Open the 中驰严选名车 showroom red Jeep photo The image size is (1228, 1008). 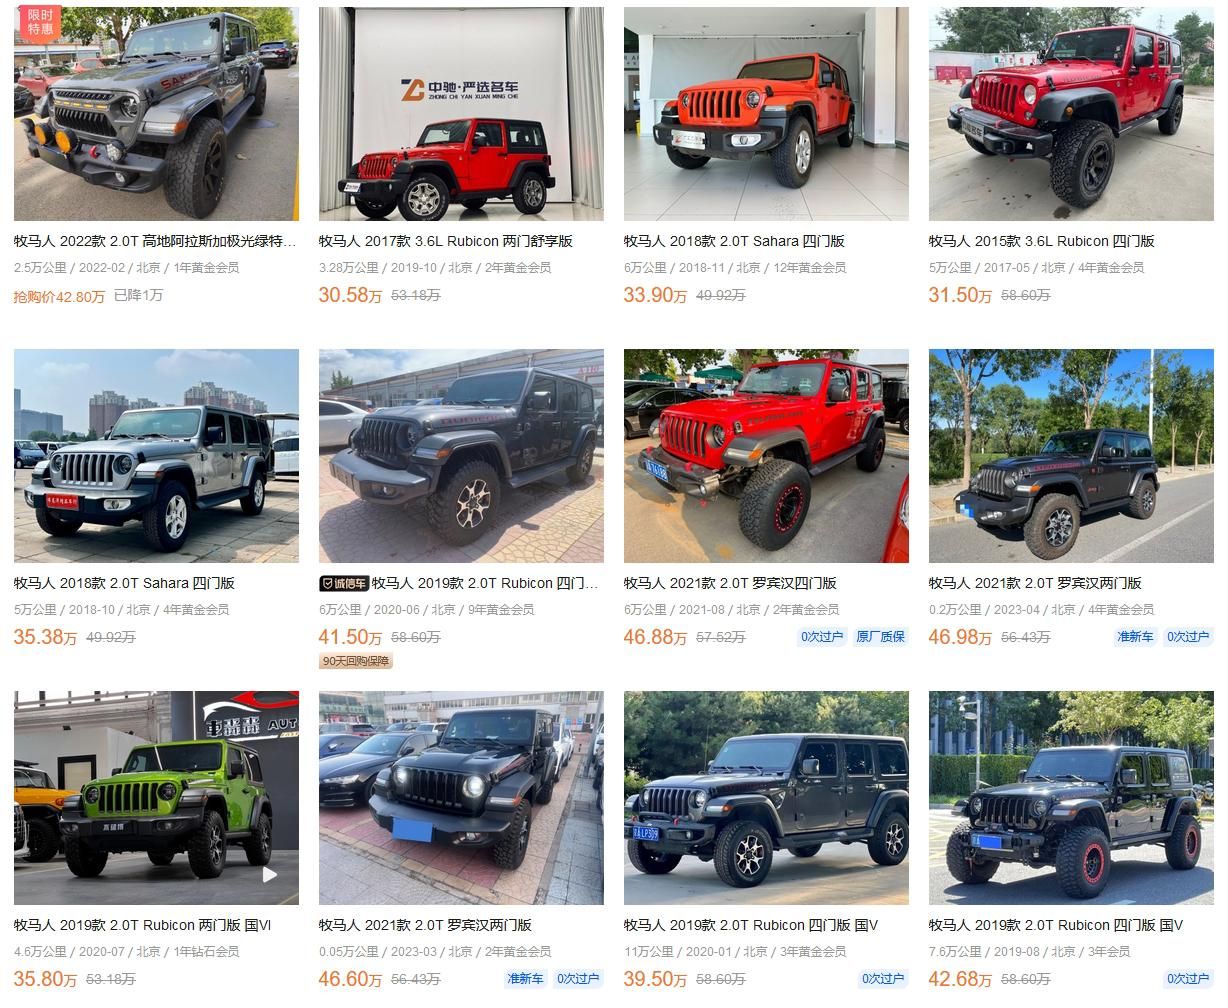[461, 114]
